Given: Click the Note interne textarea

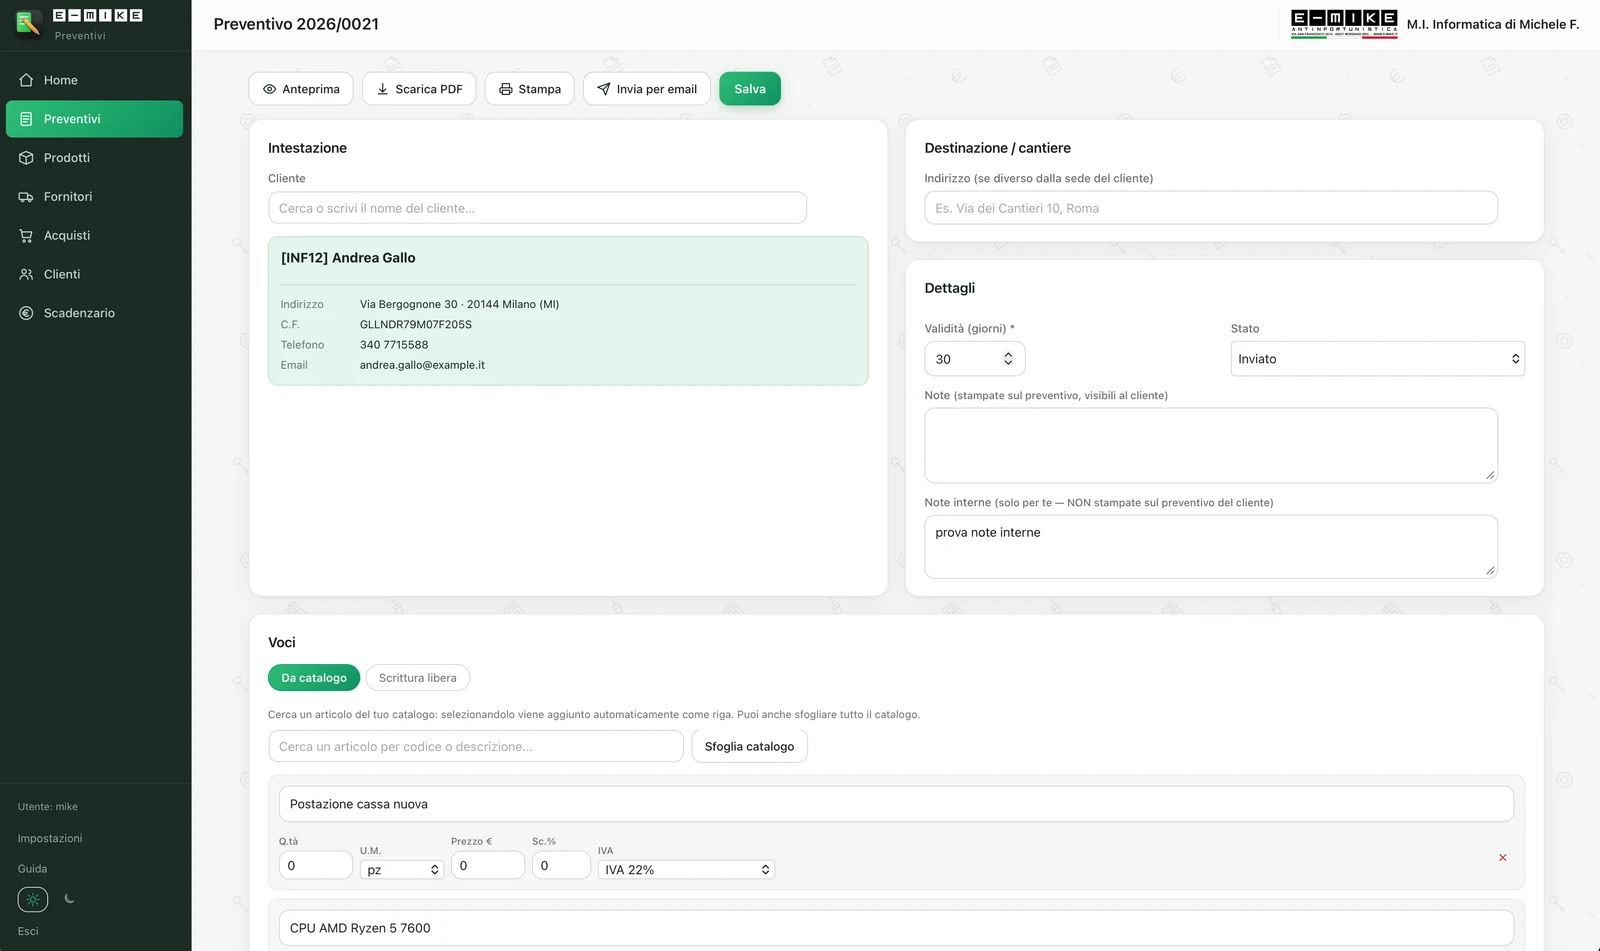Looking at the screenshot, I should coord(1211,547).
